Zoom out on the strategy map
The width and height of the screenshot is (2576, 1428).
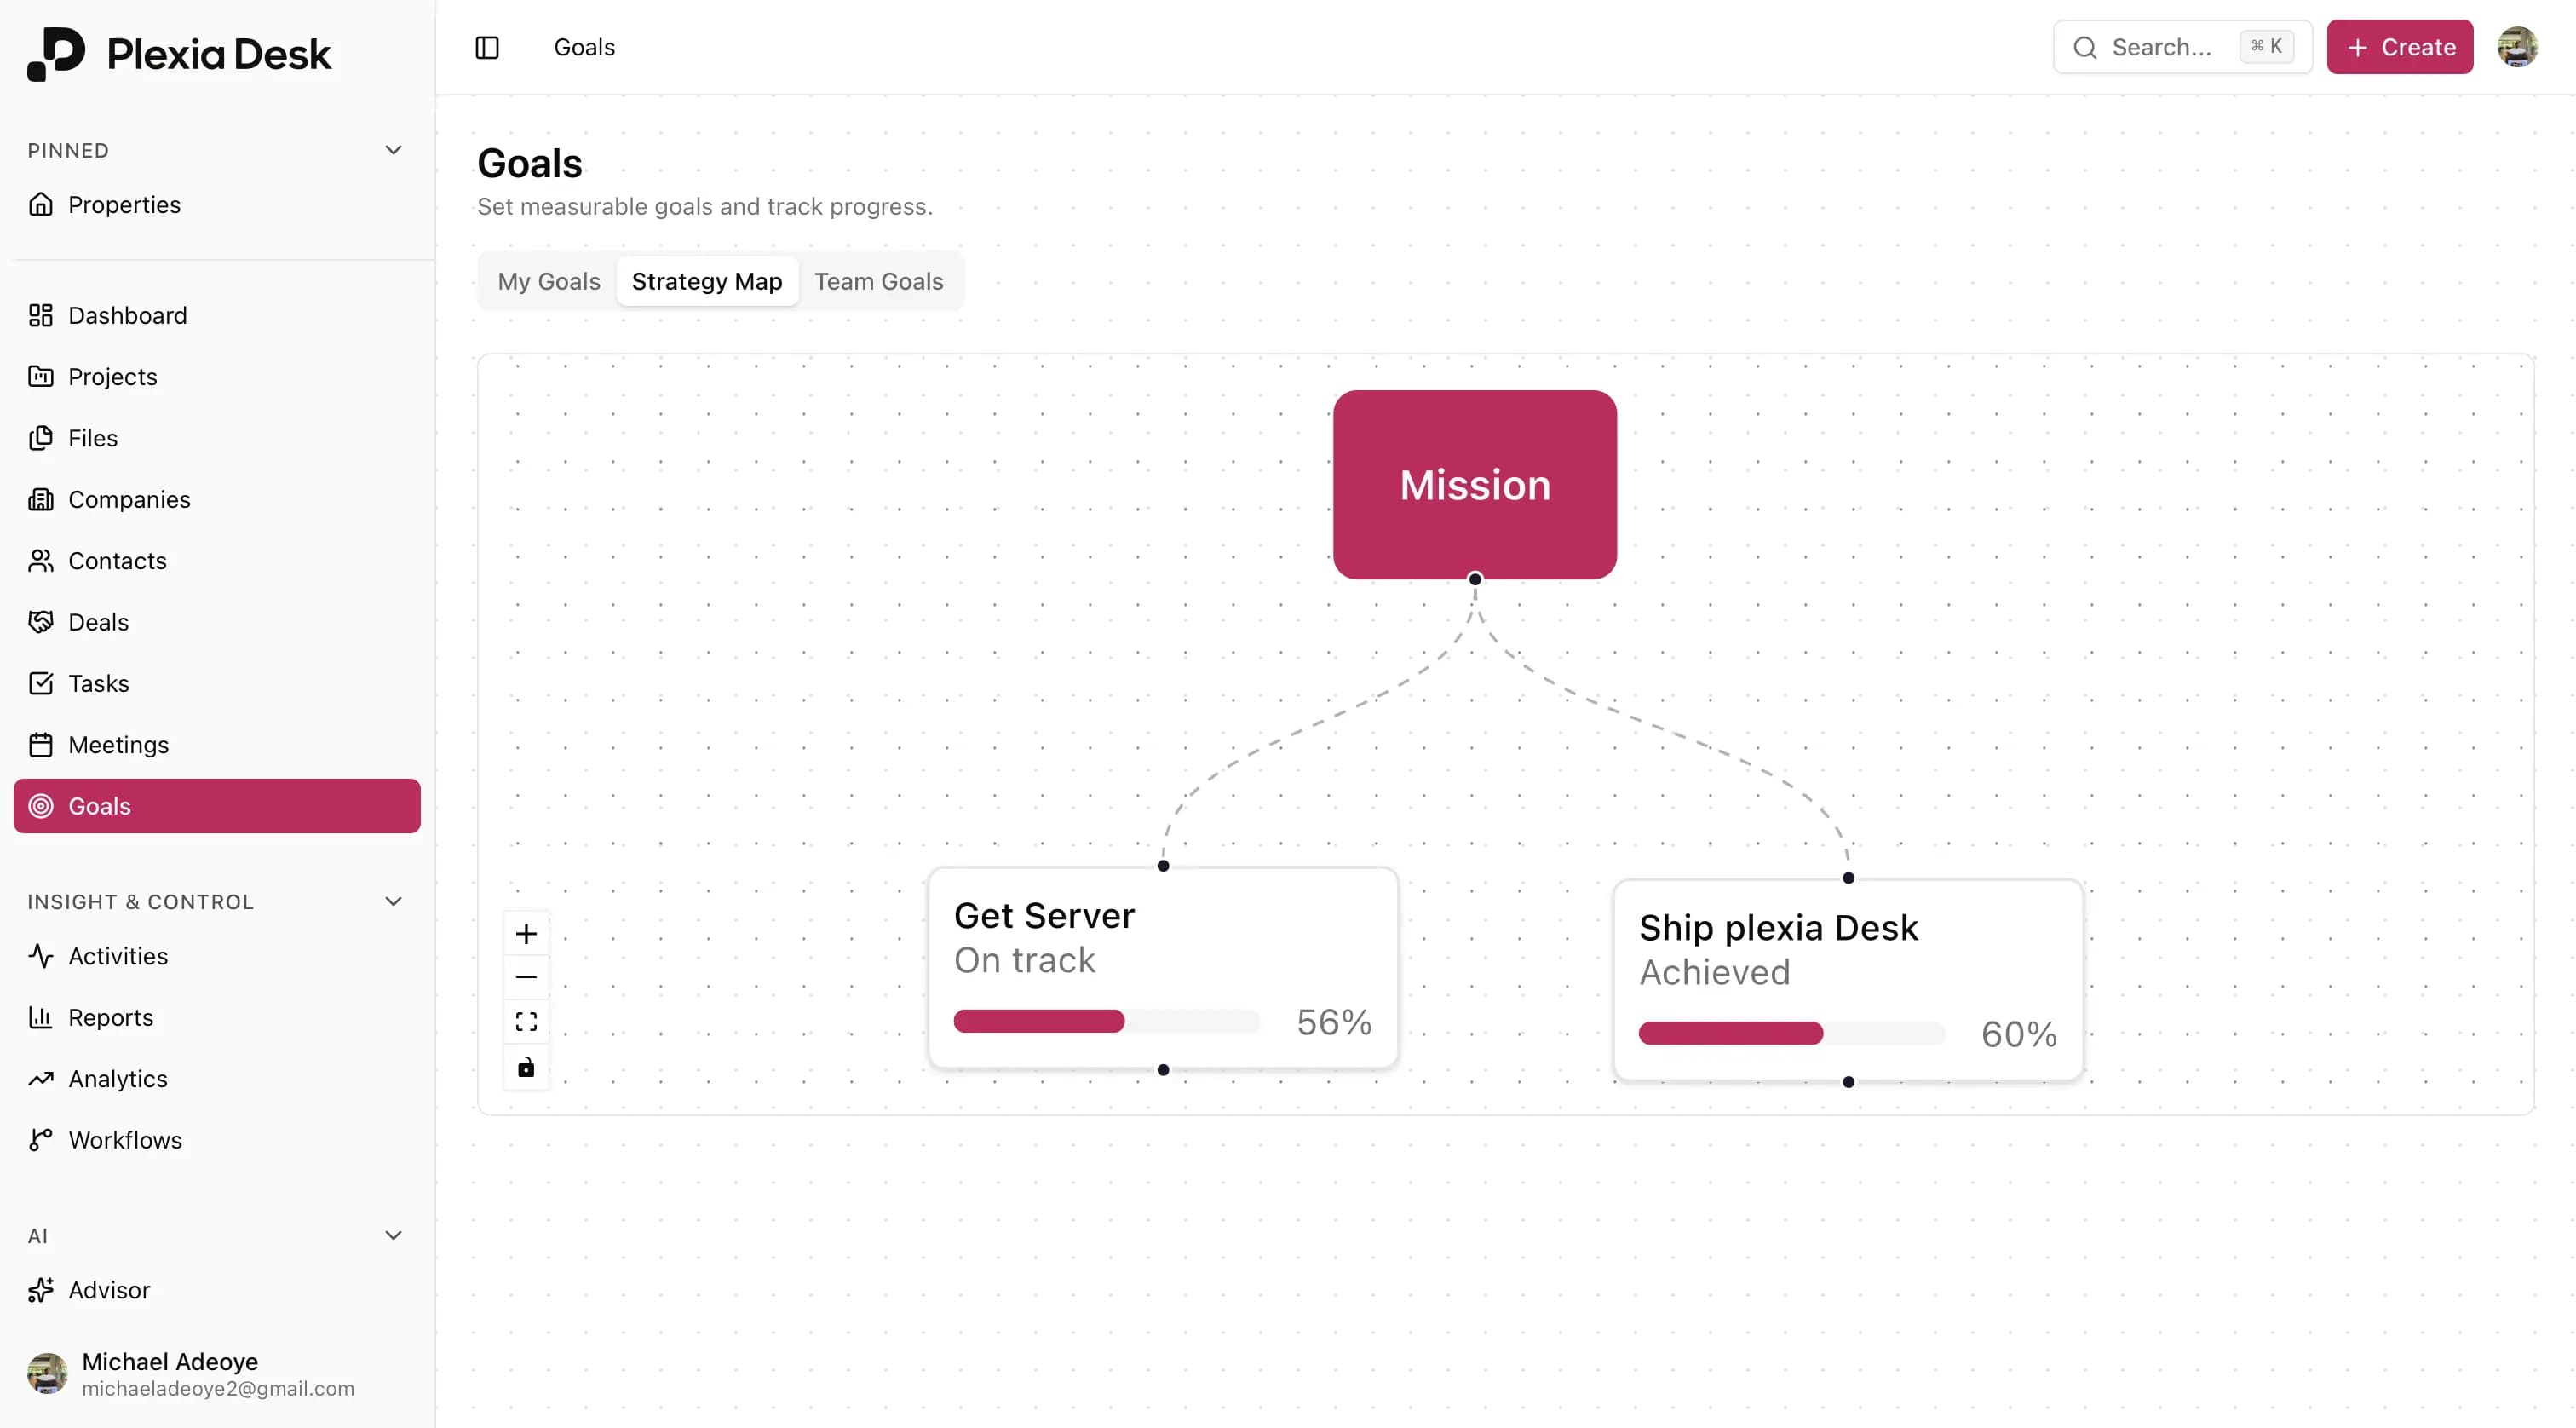(526, 977)
